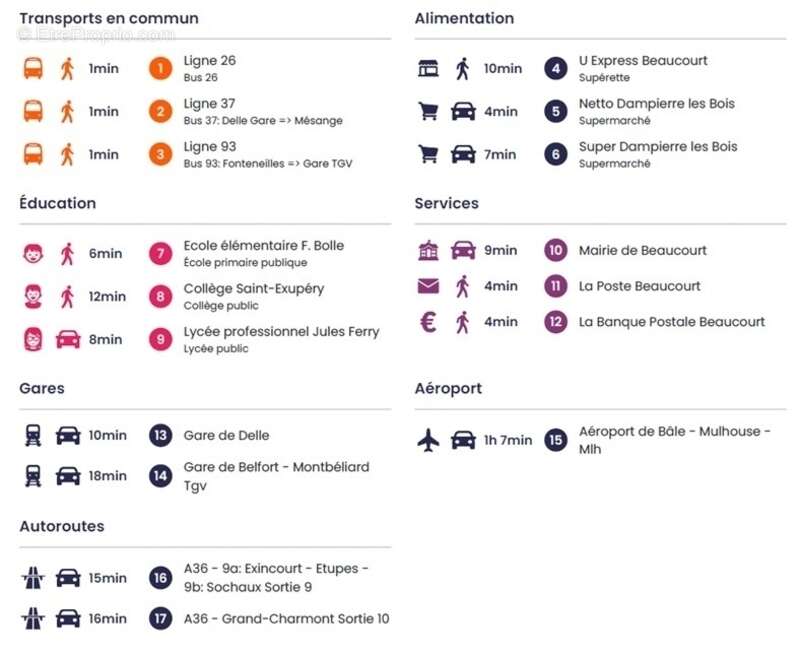The image size is (800, 654).
Task: Click the orange bus icon for Ligne 26
Action: click(33, 68)
